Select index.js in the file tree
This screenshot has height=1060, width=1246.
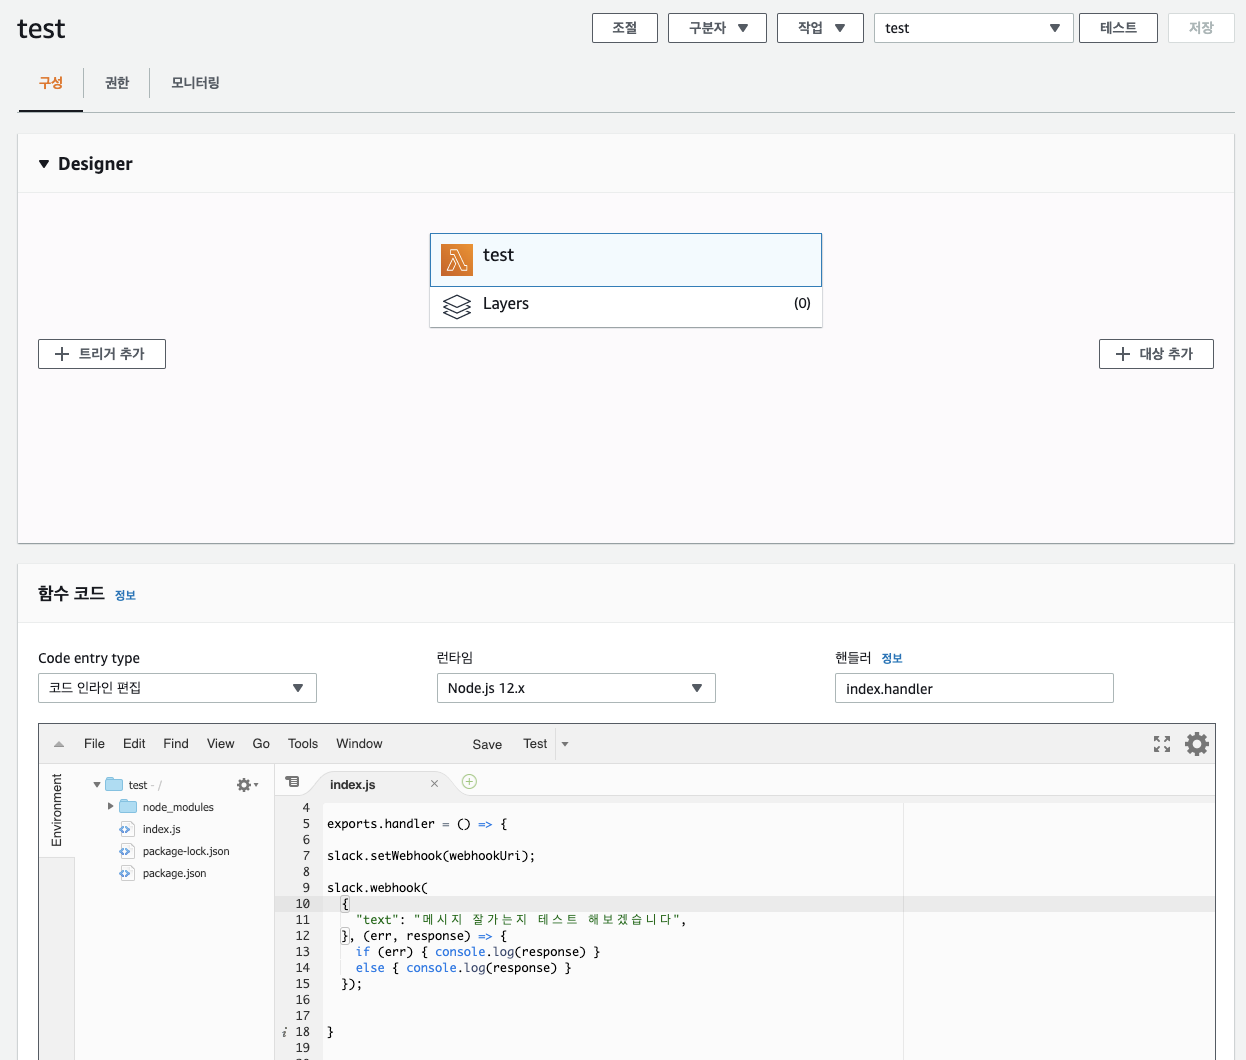[161, 829]
